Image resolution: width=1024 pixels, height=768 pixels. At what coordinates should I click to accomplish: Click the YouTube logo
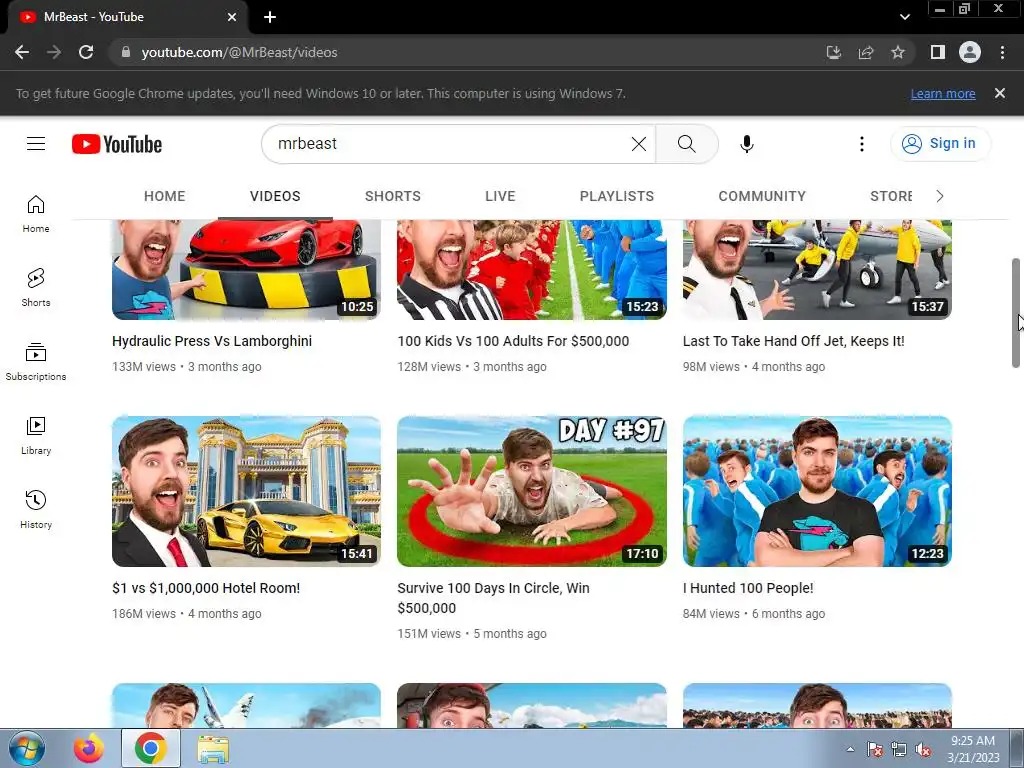(x=117, y=144)
